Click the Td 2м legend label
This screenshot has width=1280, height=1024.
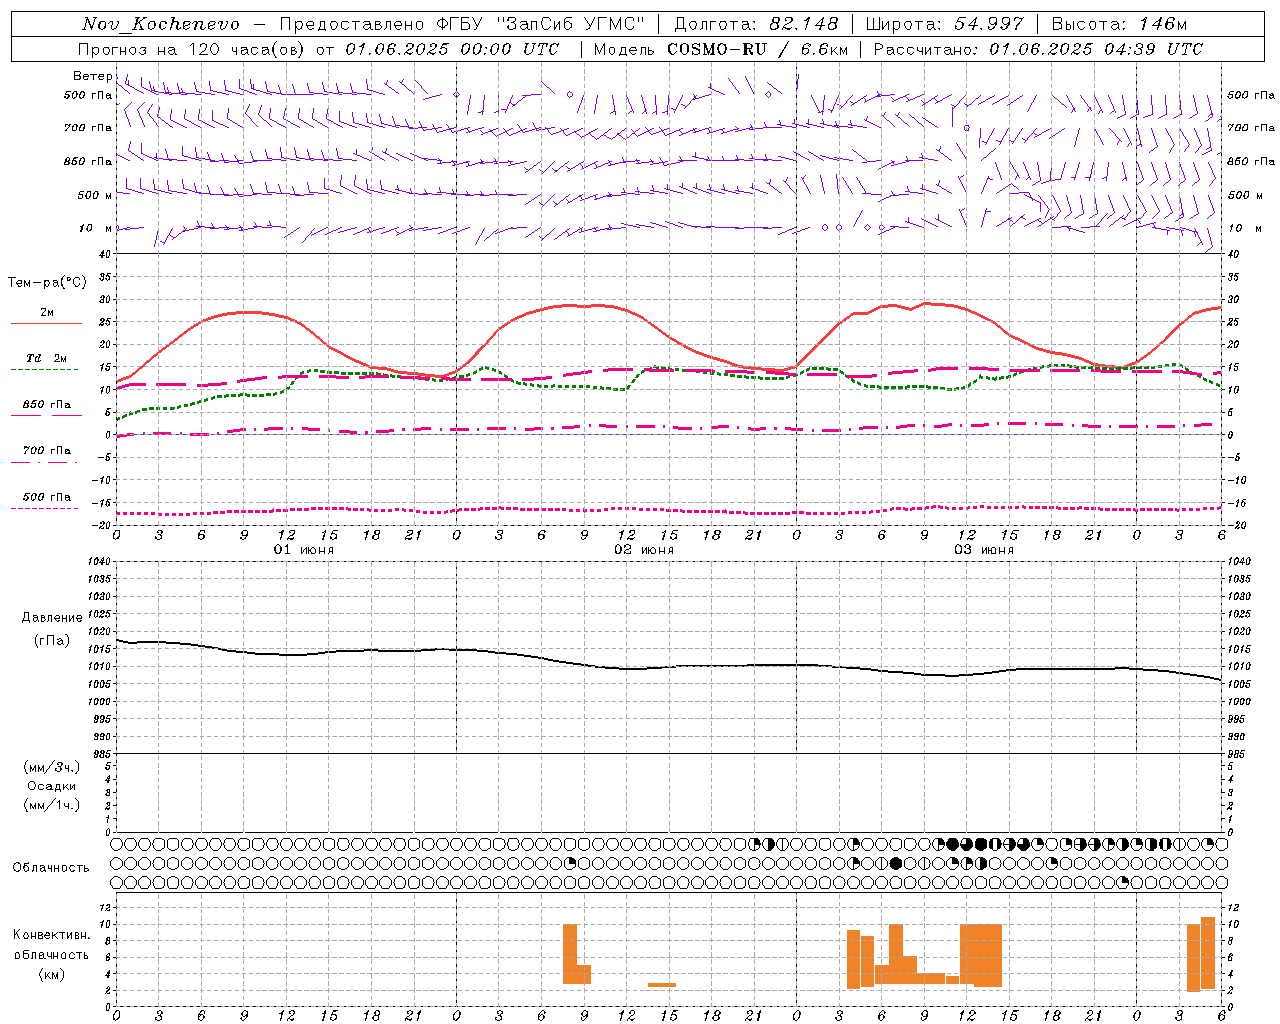point(47,358)
